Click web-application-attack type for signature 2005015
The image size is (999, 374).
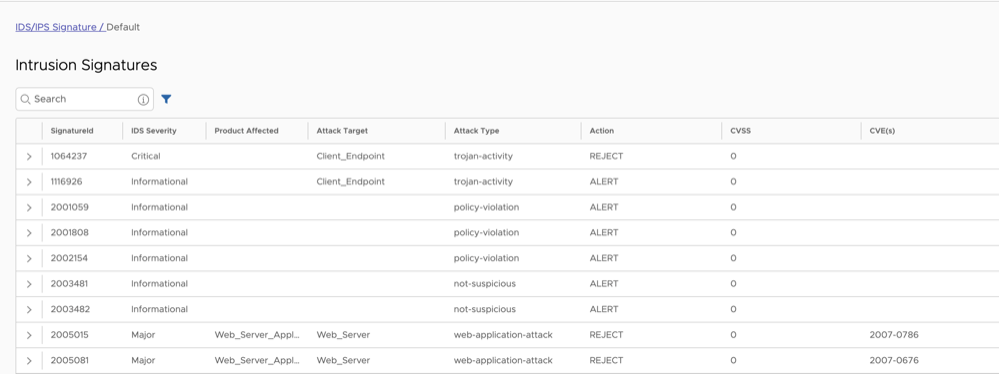pos(503,334)
